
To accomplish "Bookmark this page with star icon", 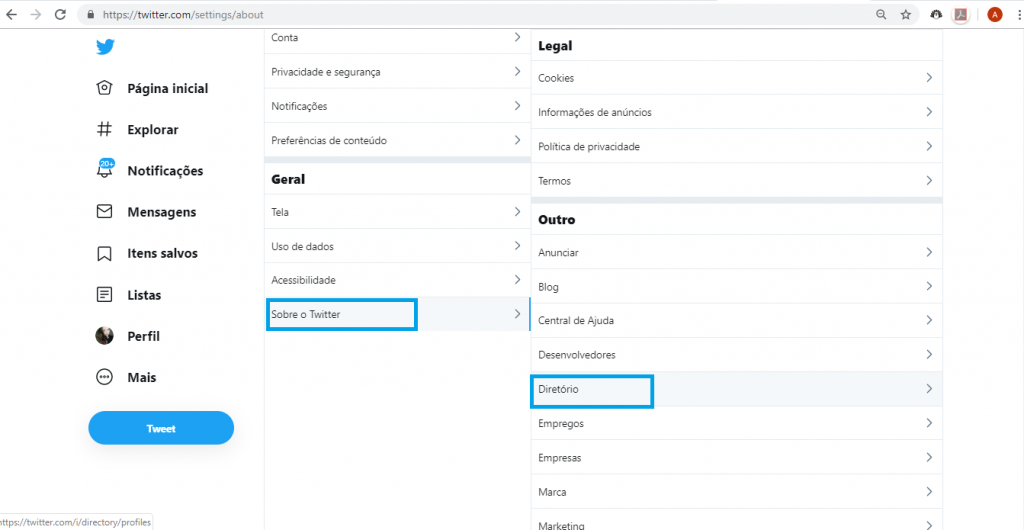I will pyautogui.click(x=906, y=14).
